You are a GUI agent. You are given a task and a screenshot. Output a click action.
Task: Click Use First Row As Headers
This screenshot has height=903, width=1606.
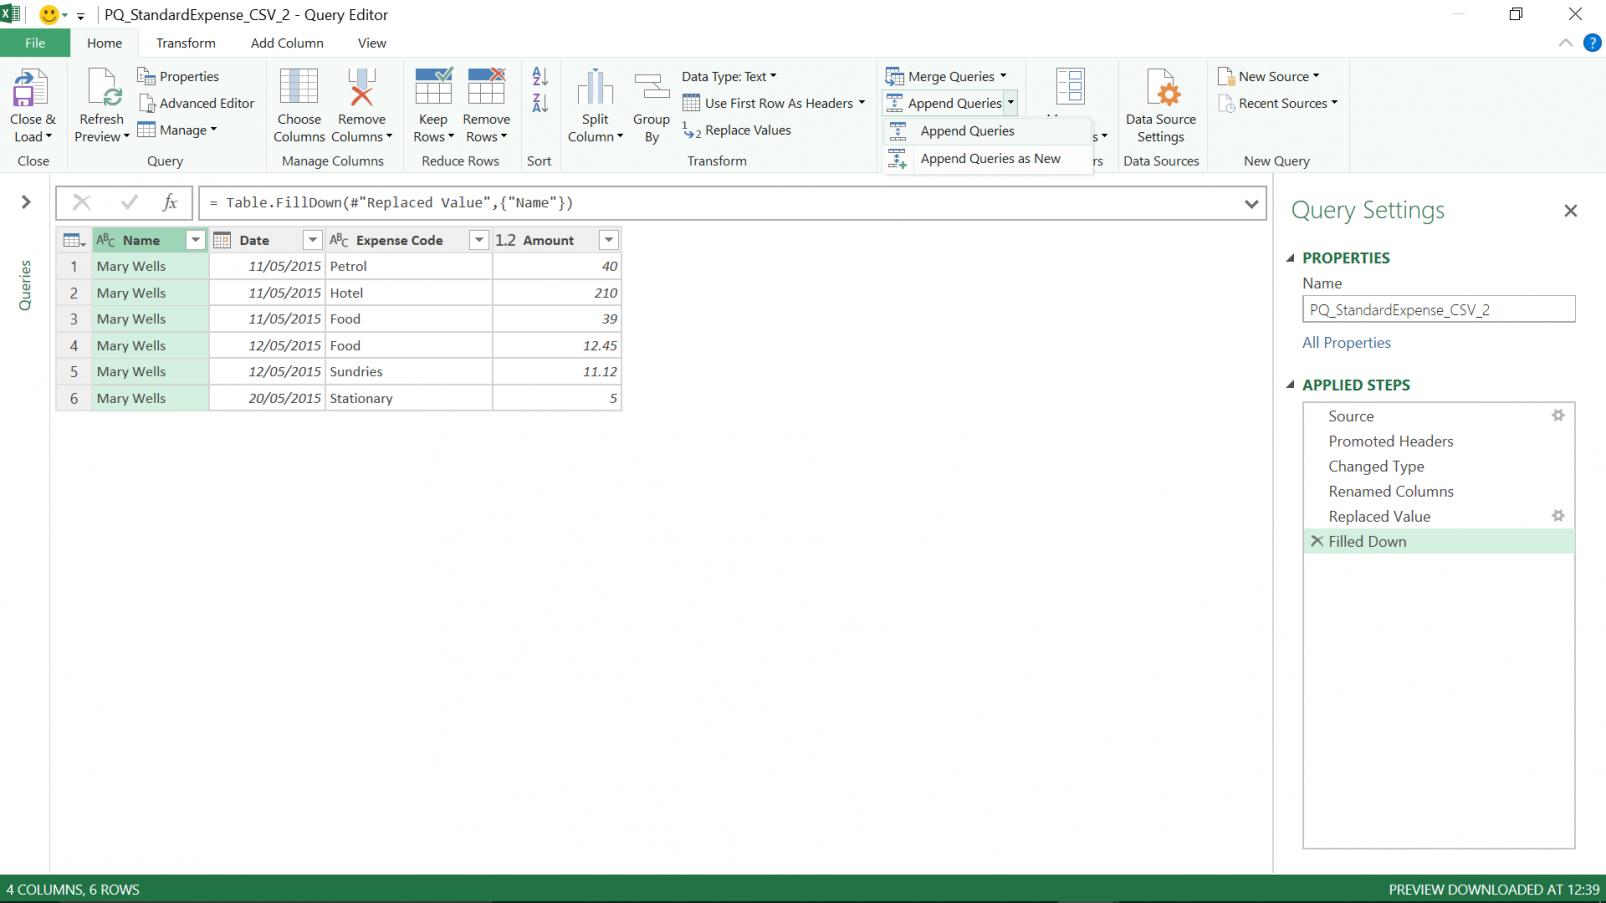coord(773,103)
